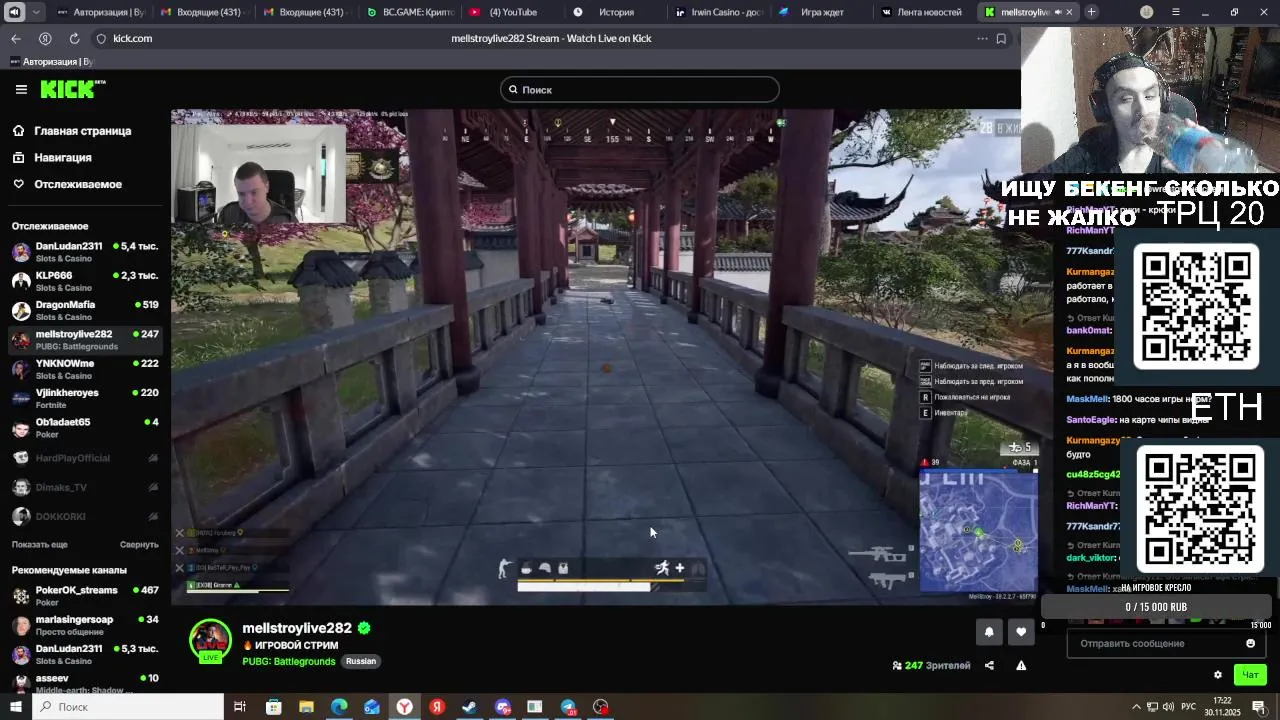Open Главная страница in the sidebar
Image resolution: width=1280 pixels, height=720 pixels.
(x=72, y=131)
